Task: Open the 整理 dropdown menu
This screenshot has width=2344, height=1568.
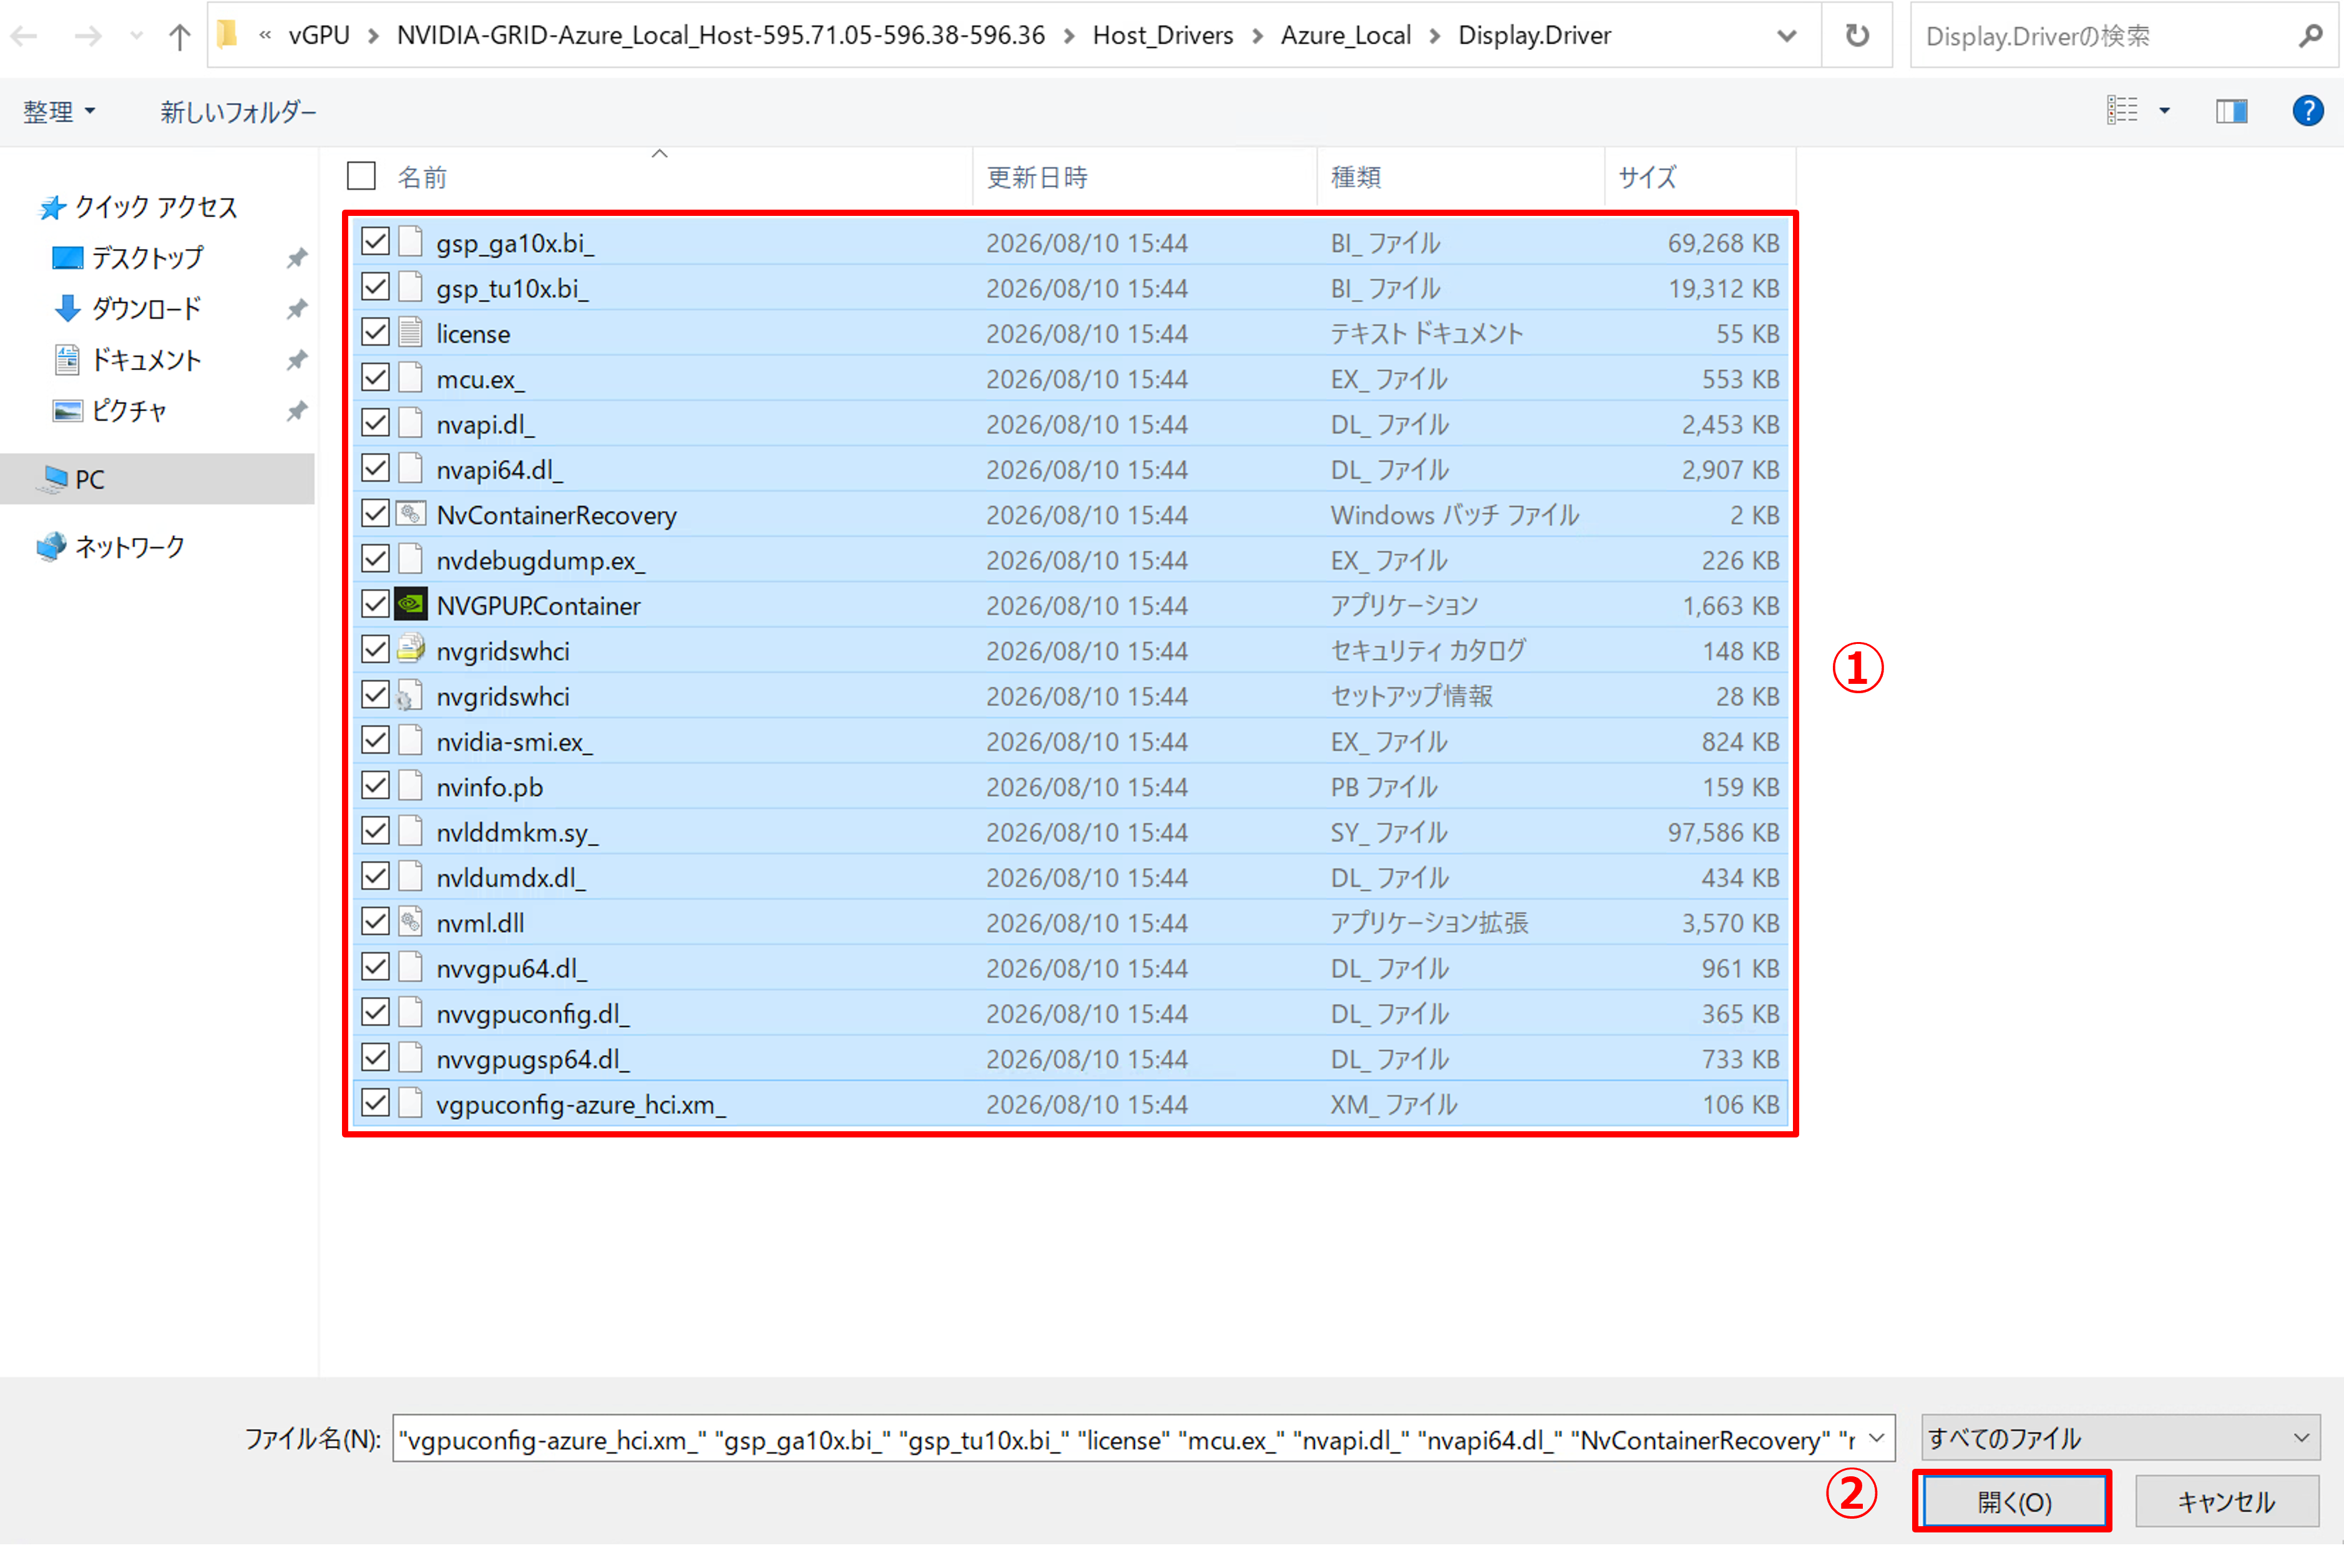Action: 59,111
